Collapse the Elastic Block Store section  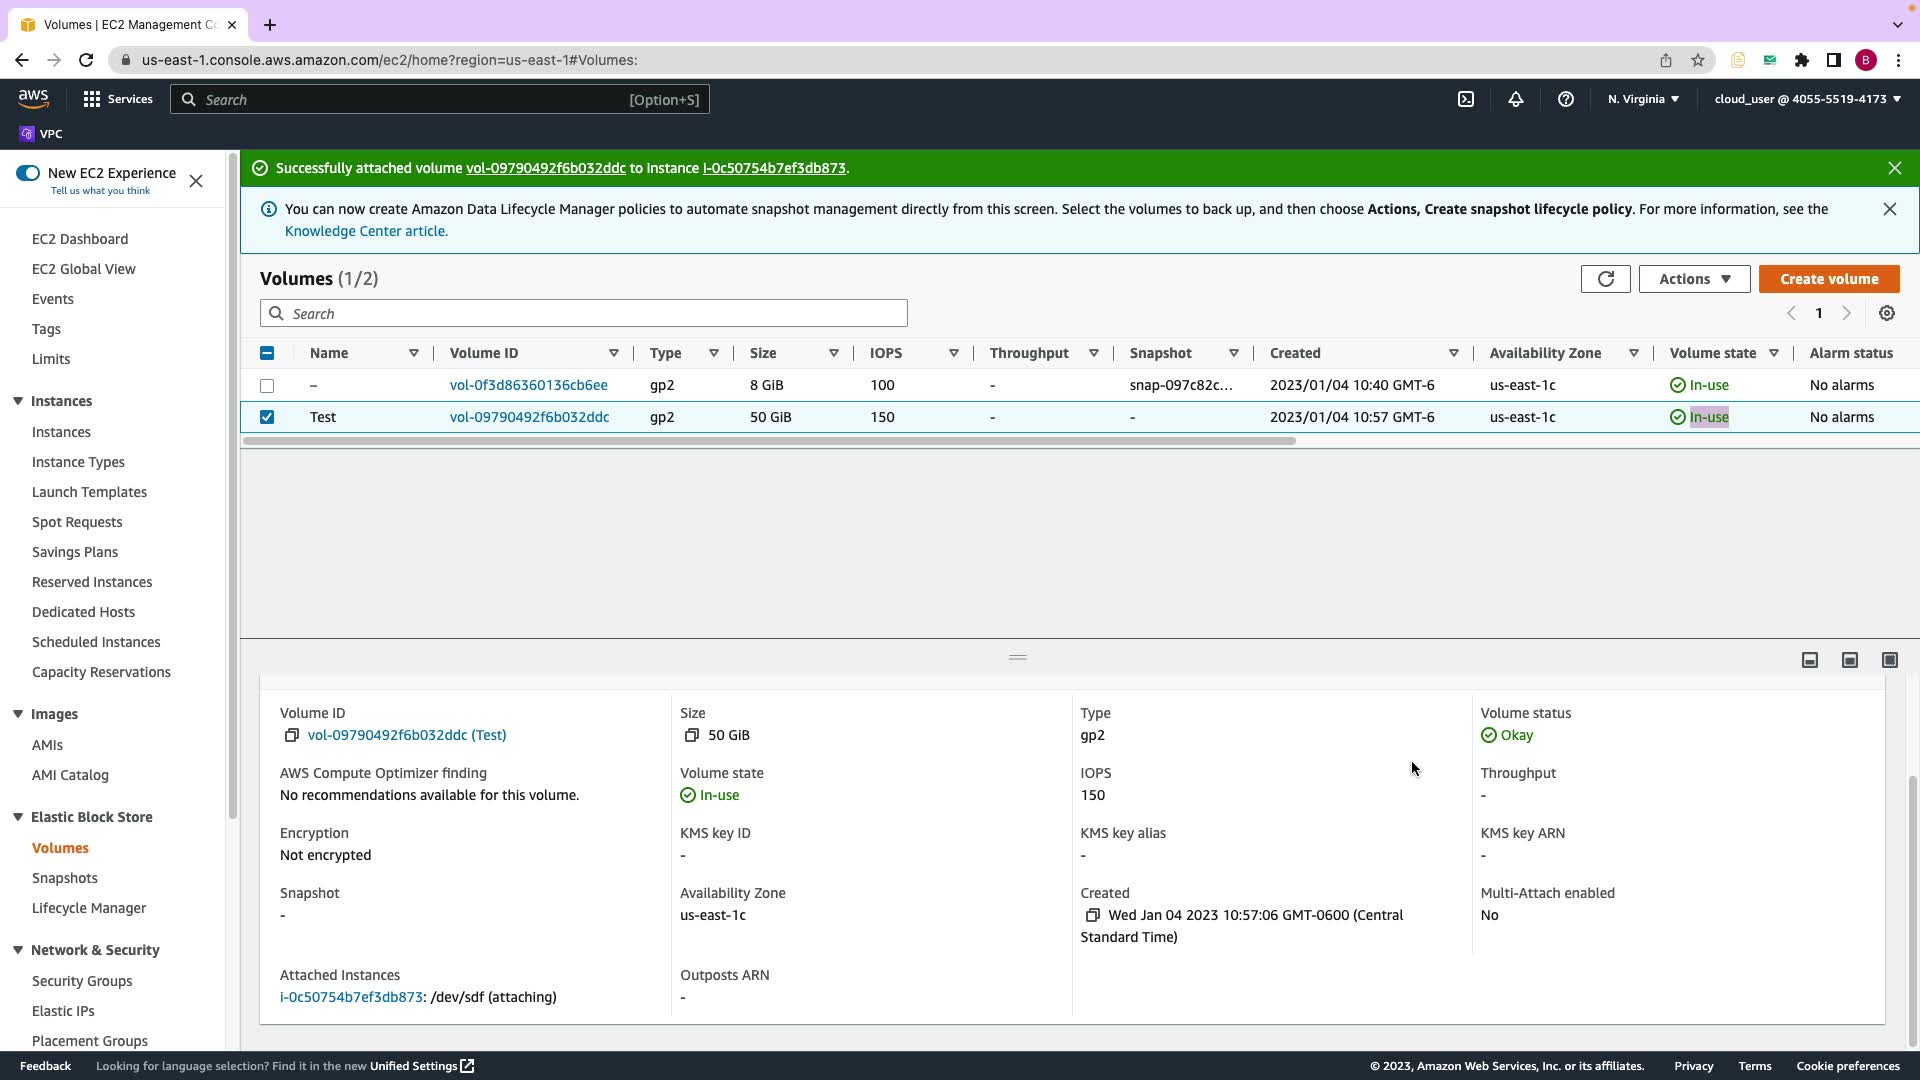click(x=18, y=817)
